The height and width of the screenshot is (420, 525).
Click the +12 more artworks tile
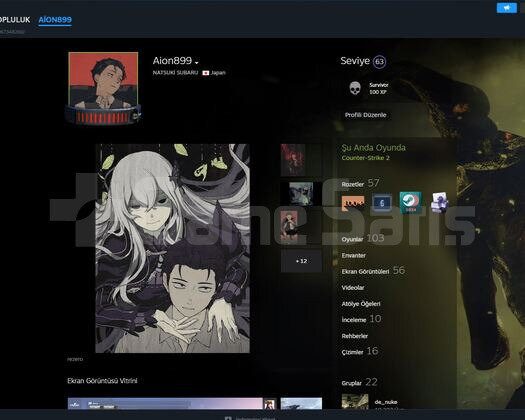(x=301, y=261)
